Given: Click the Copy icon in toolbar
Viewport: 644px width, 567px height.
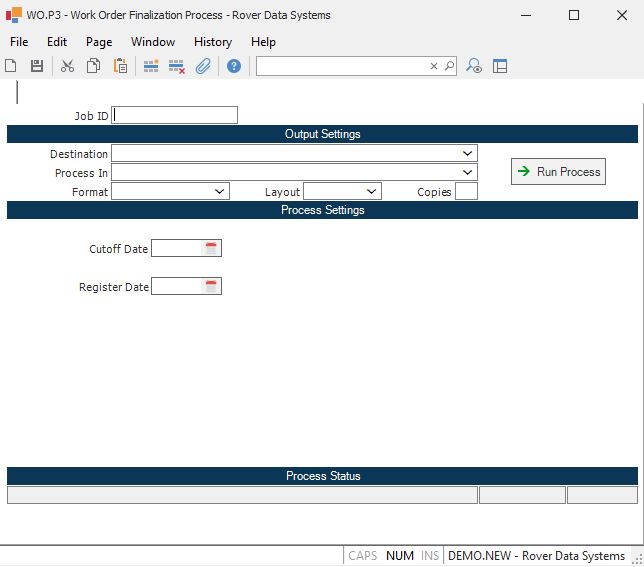Looking at the screenshot, I should tap(94, 66).
